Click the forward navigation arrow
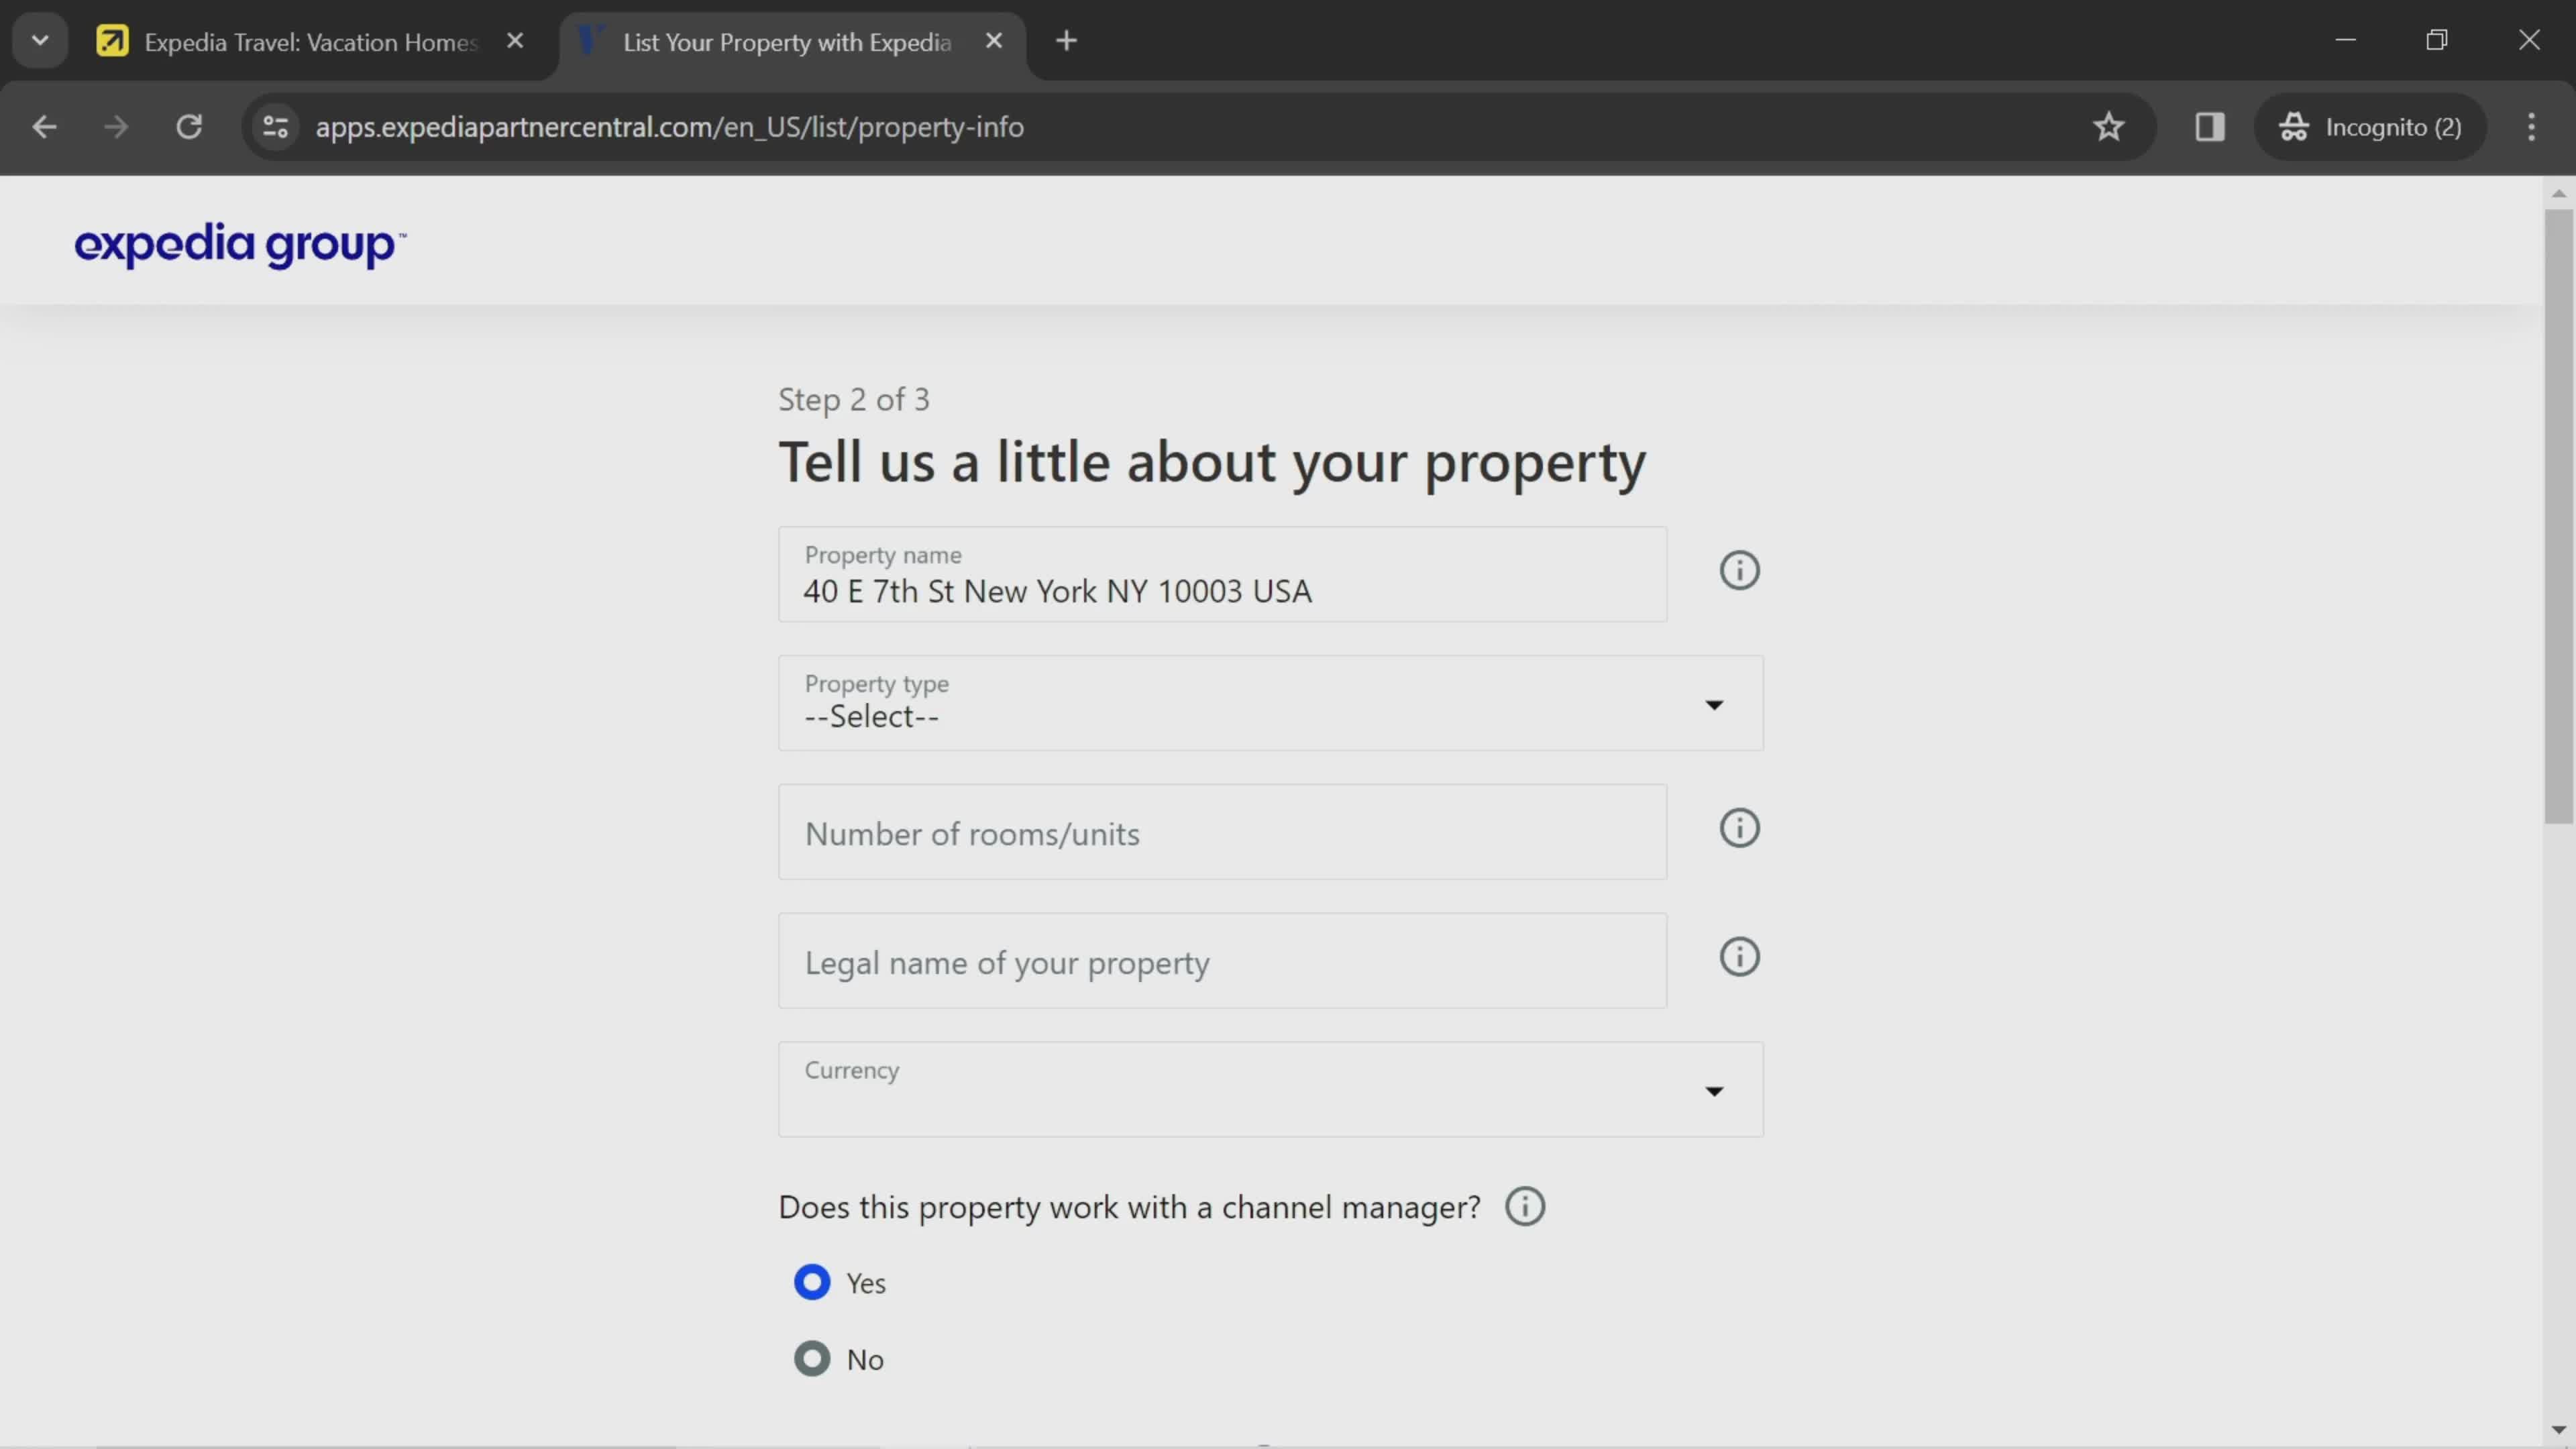Viewport: 2576px width, 1449px height. coord(113,125)
